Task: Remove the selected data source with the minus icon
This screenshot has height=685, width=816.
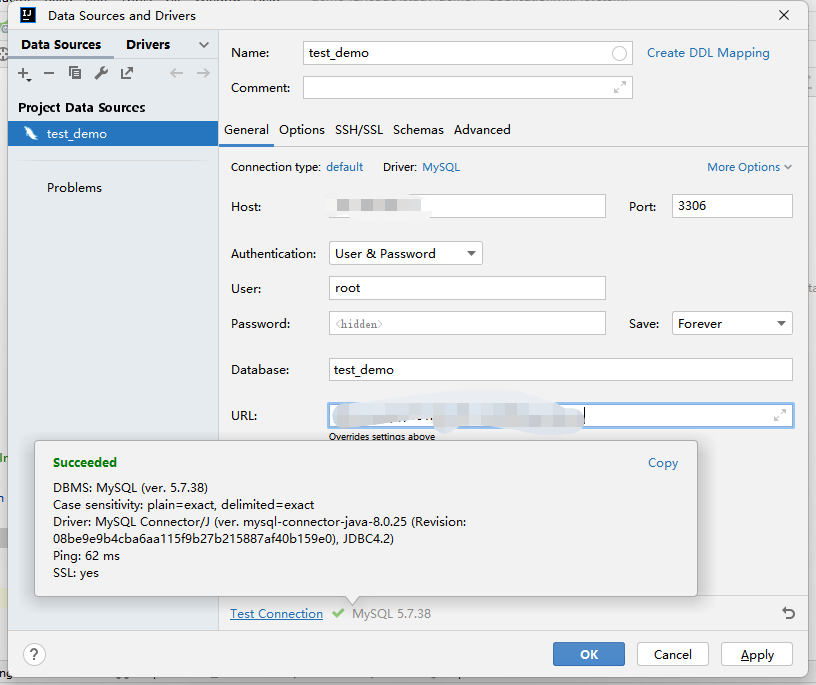Action: click(49, 73)
